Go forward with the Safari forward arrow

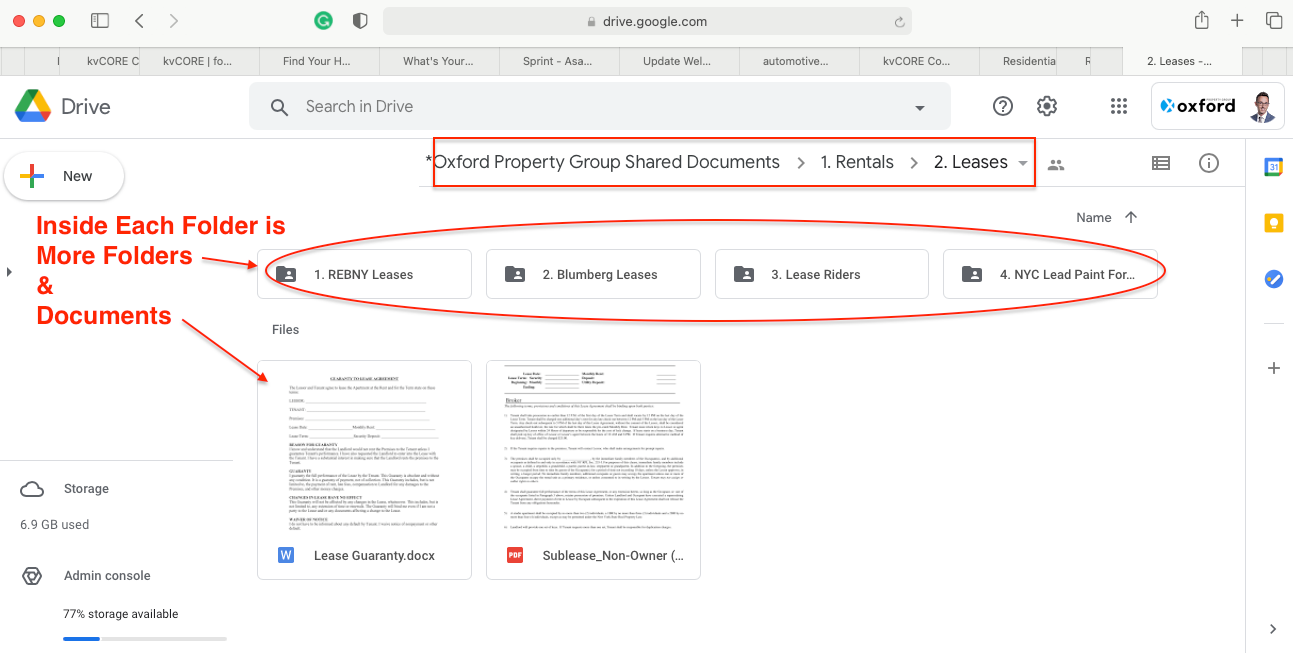[174, 21]
